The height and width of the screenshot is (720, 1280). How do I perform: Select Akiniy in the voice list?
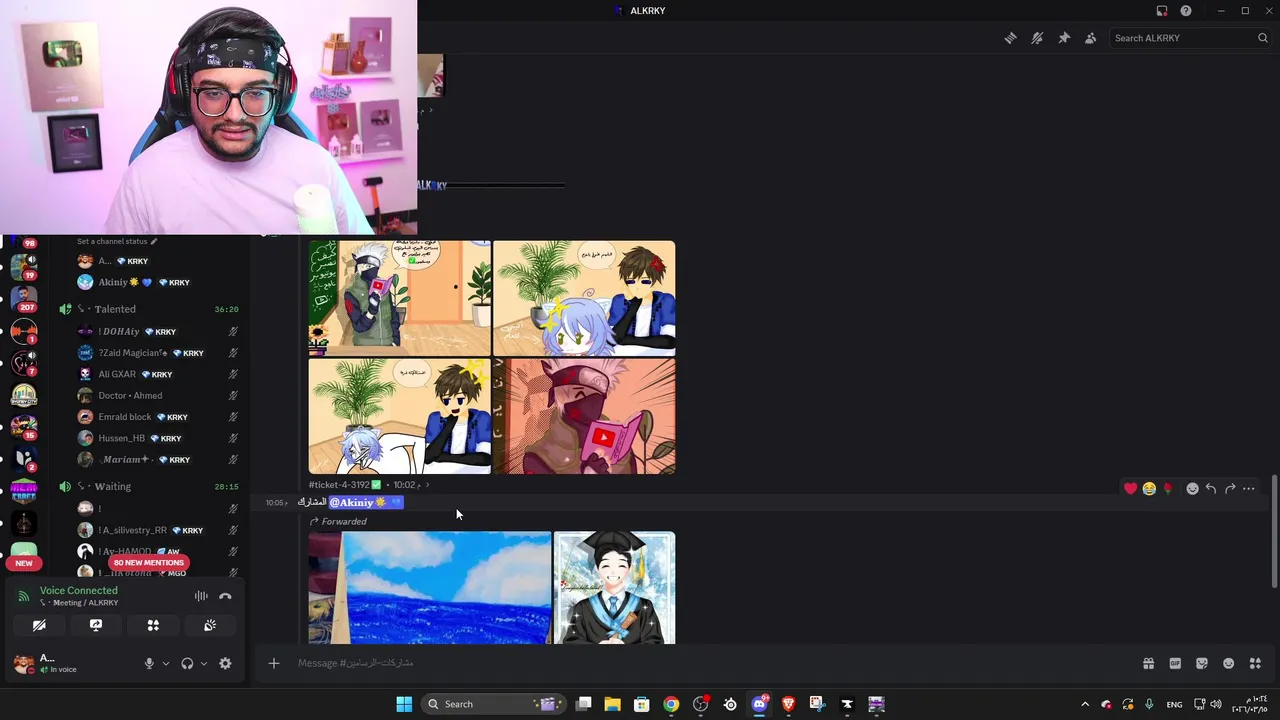160,282
